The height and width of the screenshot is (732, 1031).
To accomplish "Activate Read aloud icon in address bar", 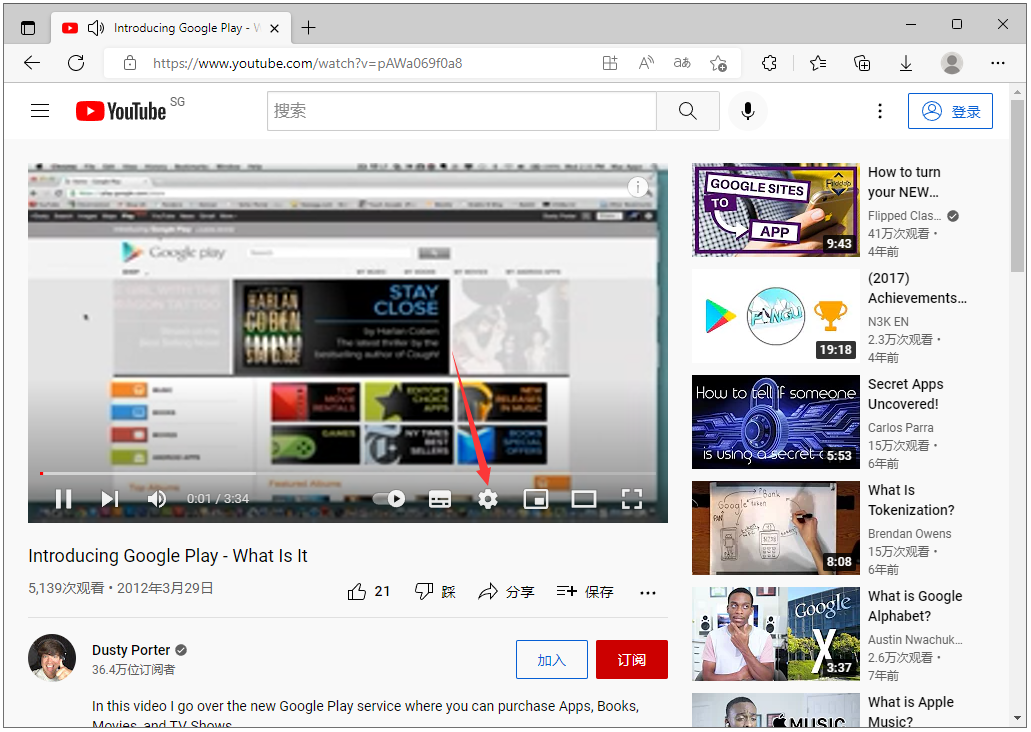I will tap(646, 63).
